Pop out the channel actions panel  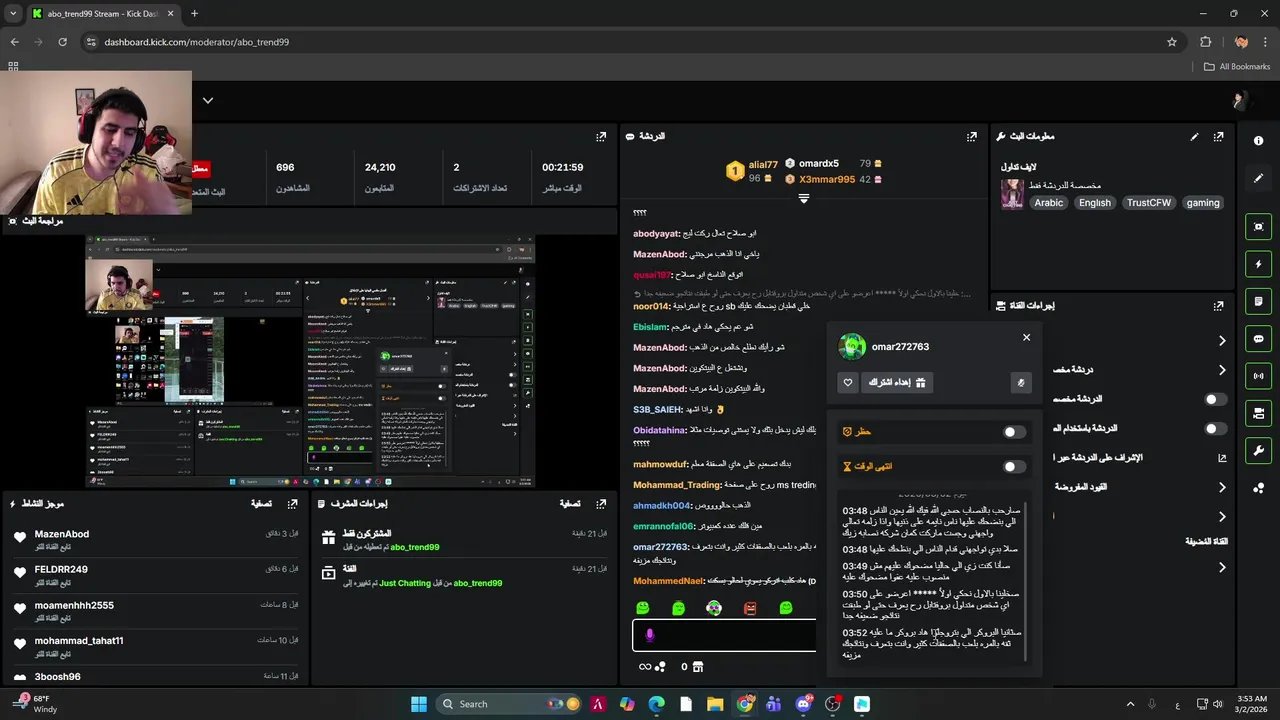(x=1218, y=306)
